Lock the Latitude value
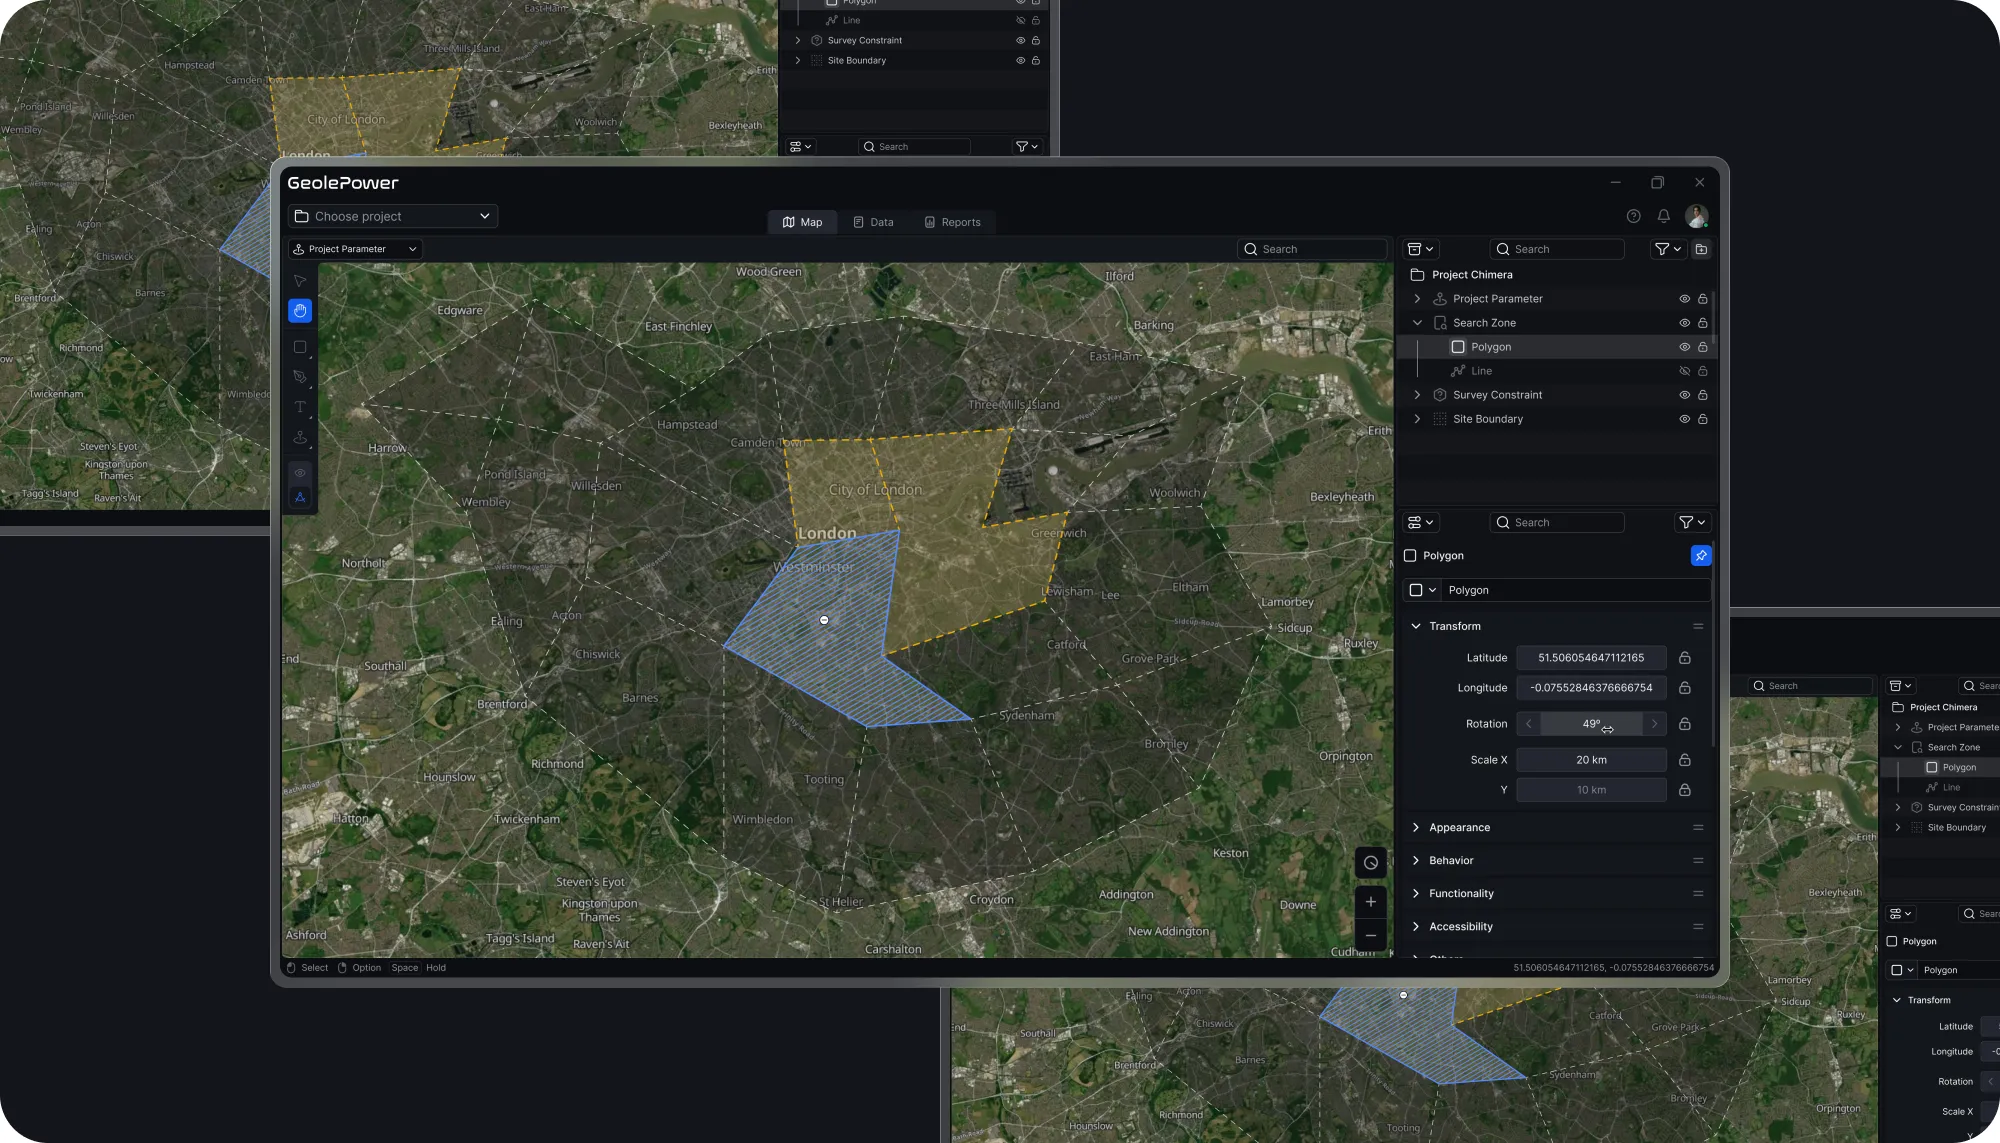This screenshot has width=2000, height=1143. point(1685,658)
